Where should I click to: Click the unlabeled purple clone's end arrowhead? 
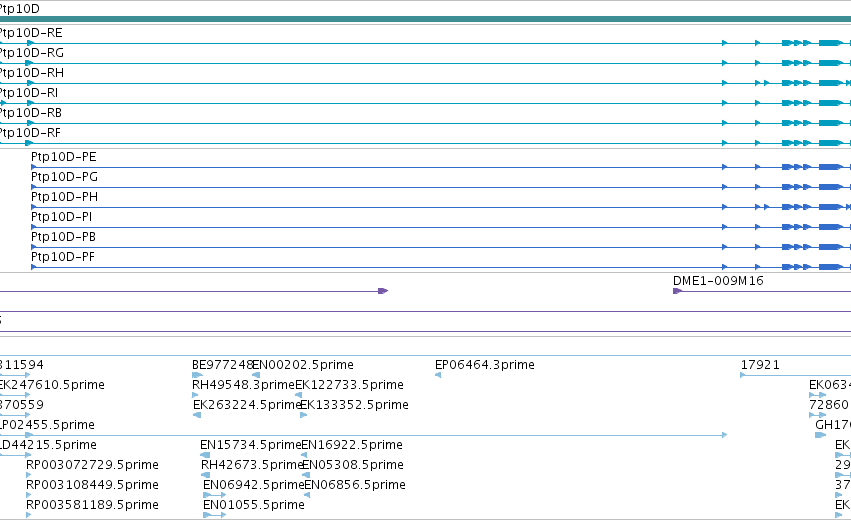pos(383,291)
